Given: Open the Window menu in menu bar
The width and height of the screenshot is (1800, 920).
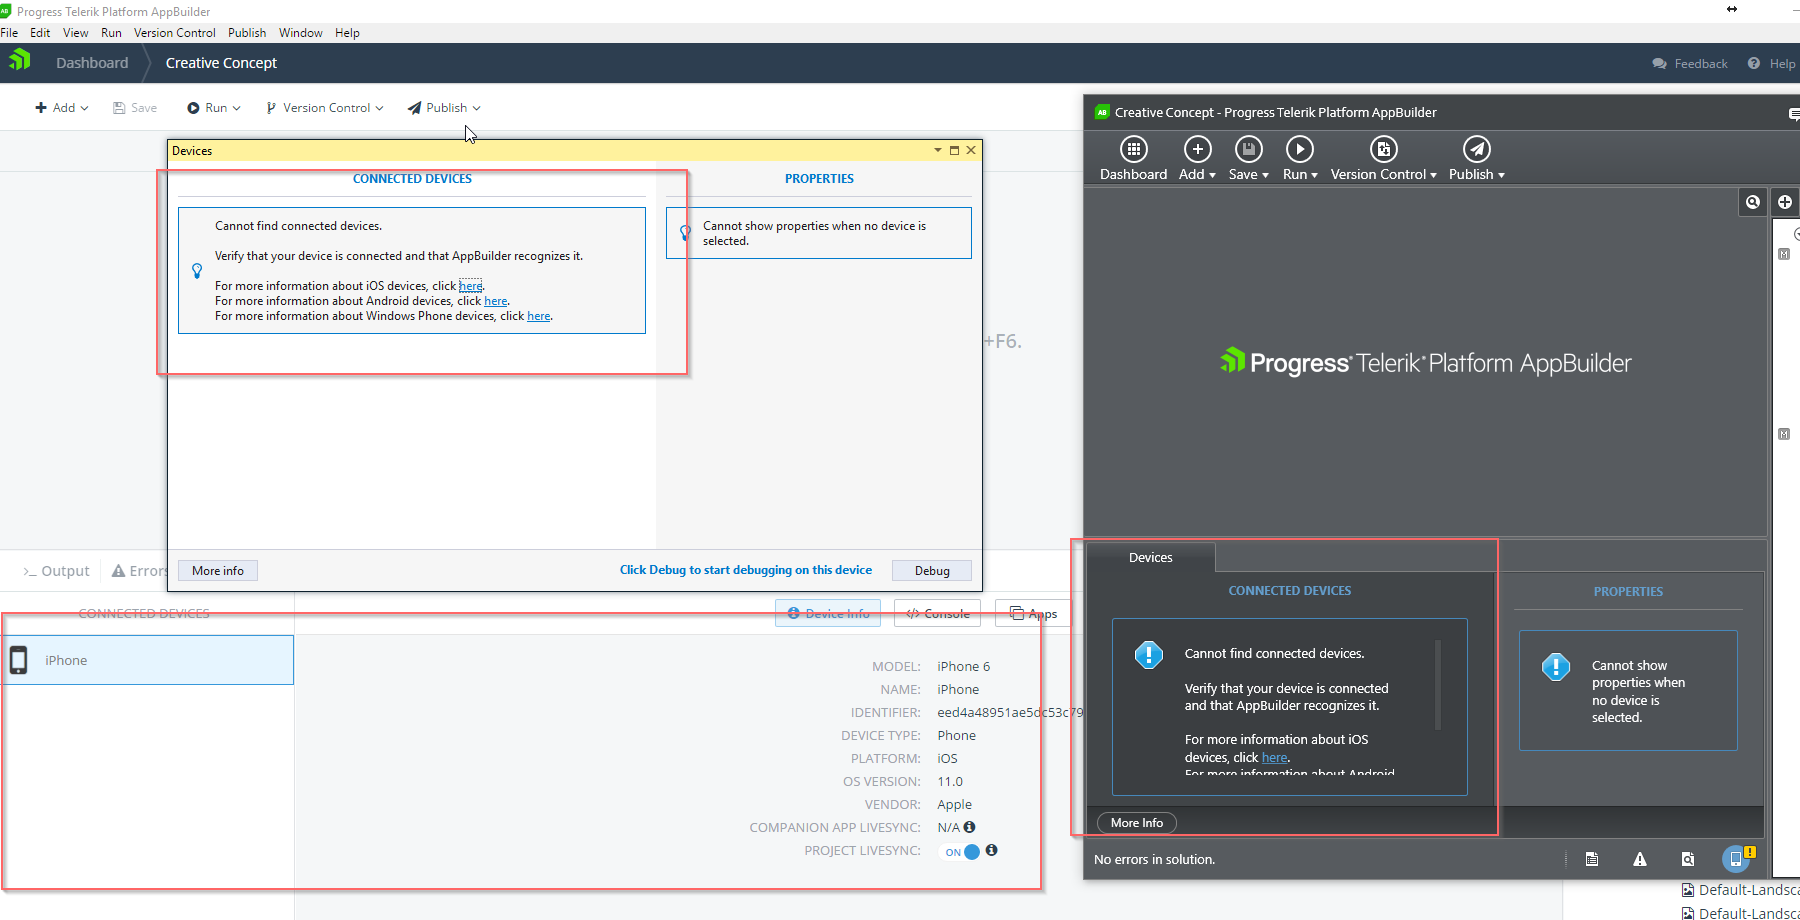Looking at the screenshot, I should 300,33.
